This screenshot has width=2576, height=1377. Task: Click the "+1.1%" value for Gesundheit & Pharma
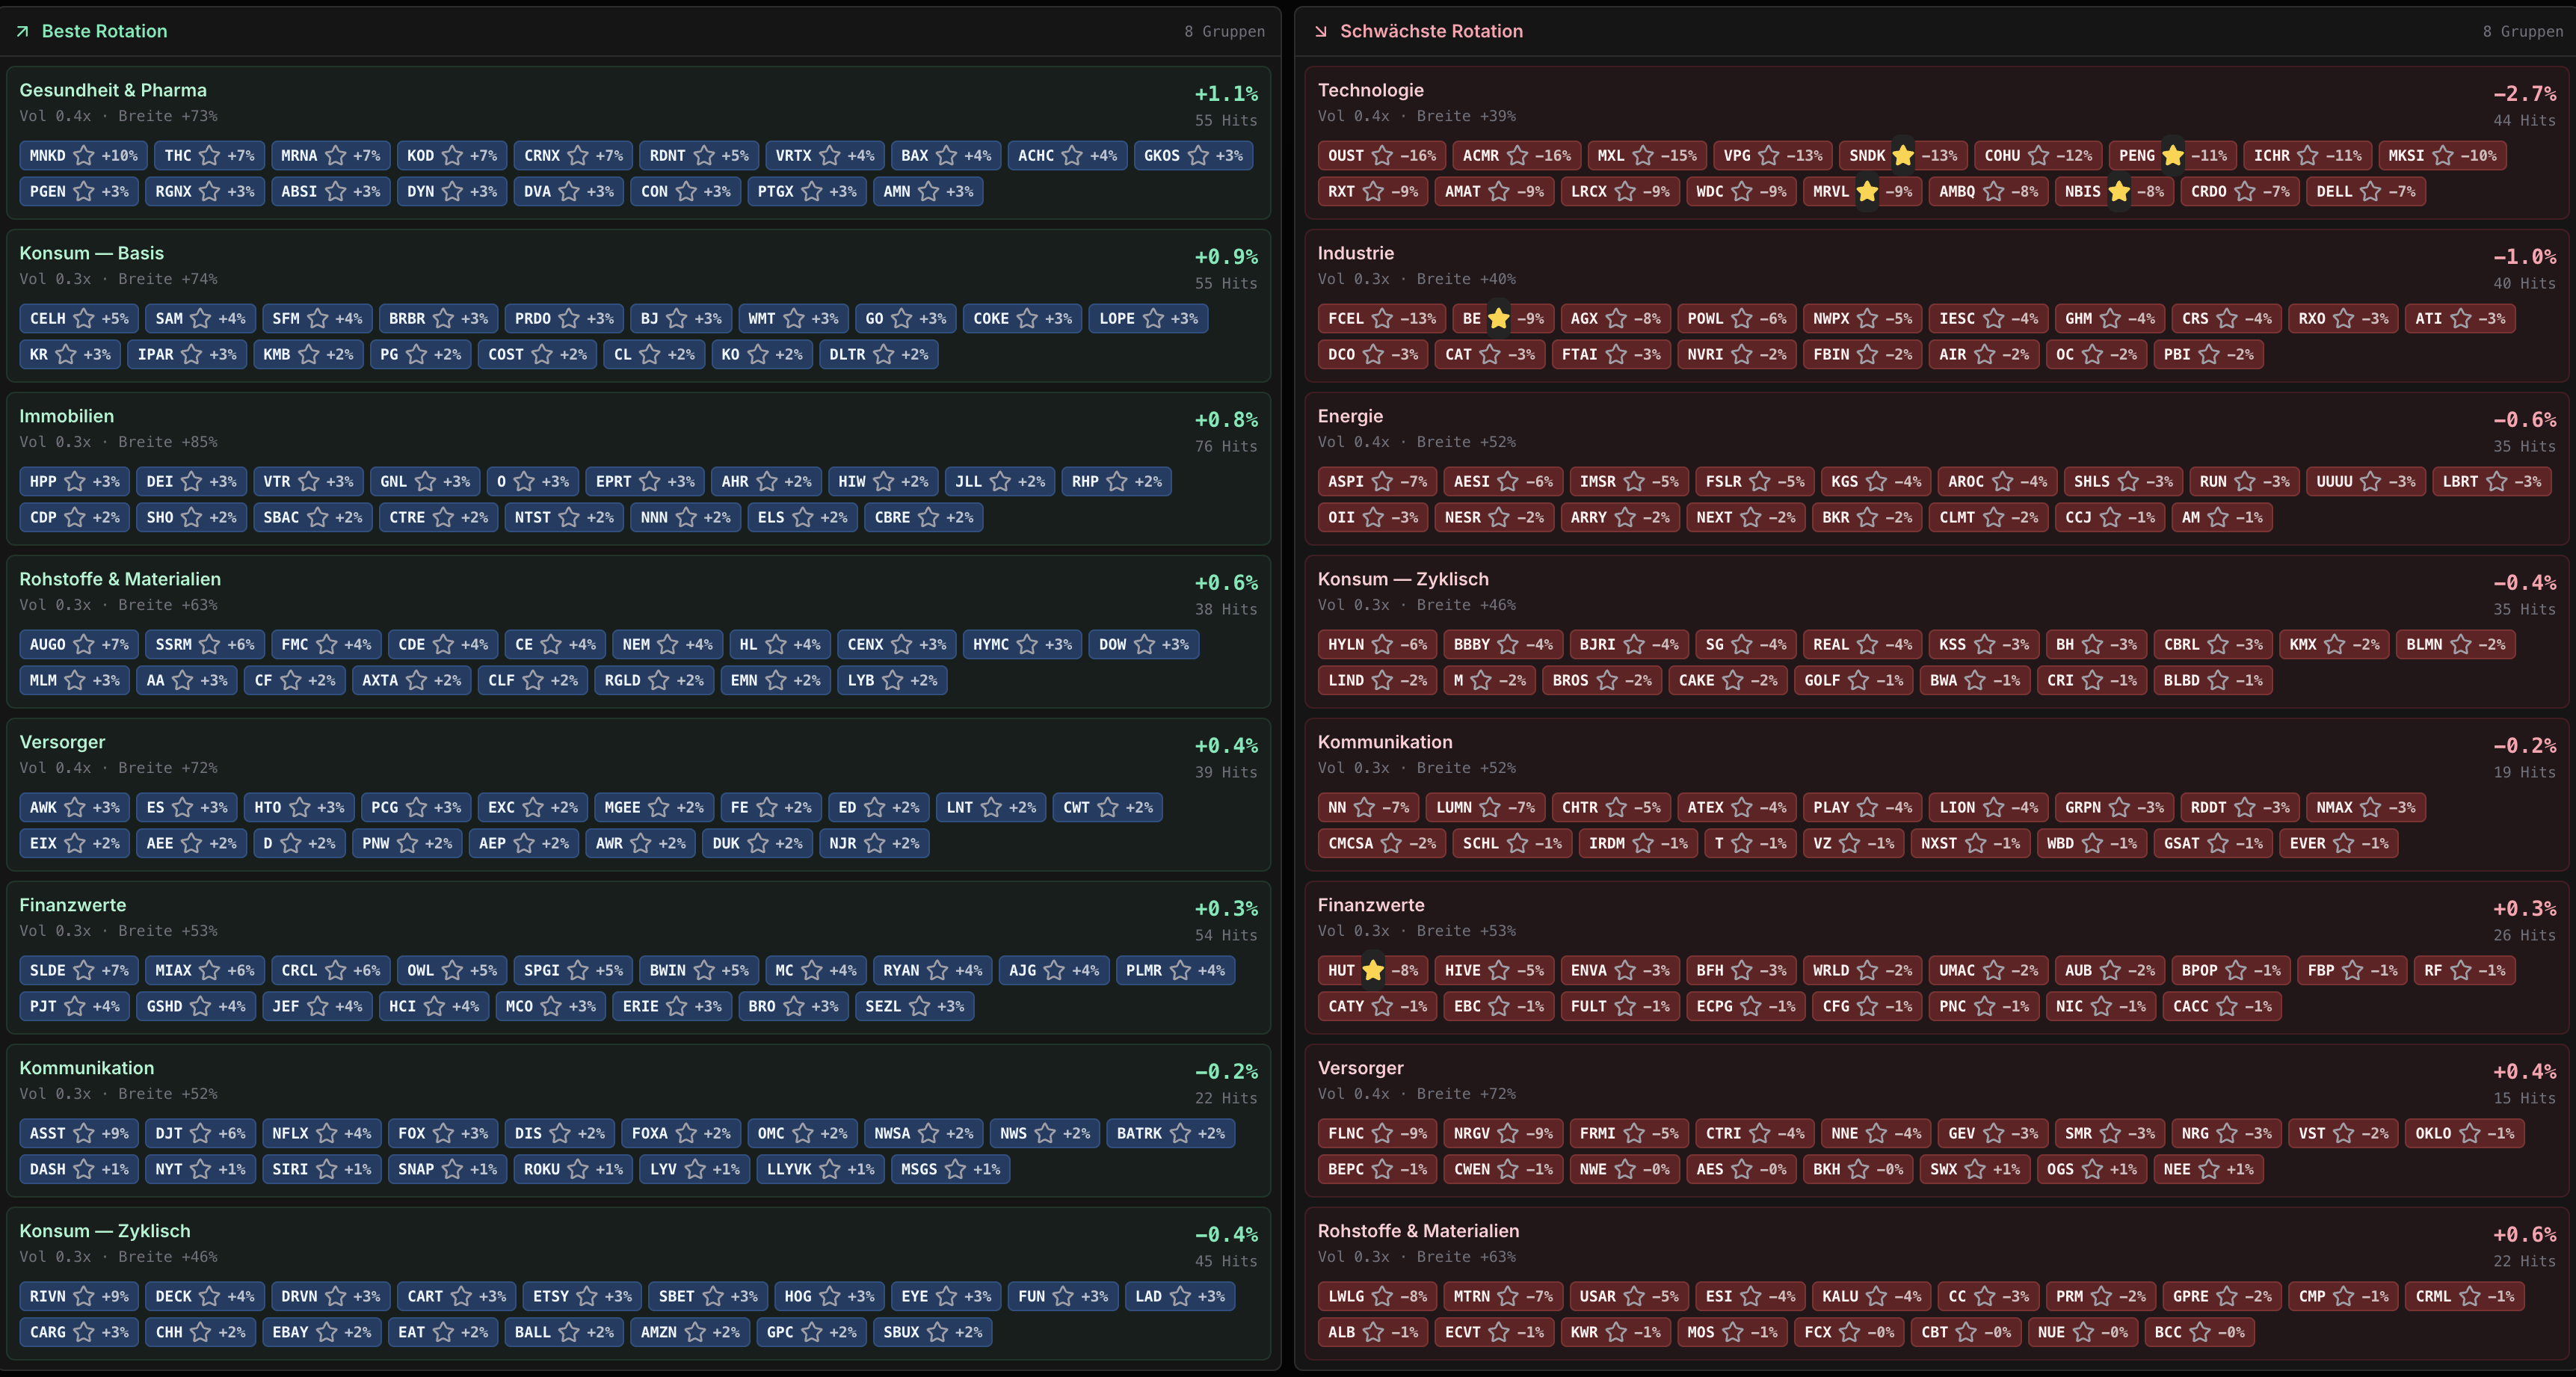(1226, 94)
